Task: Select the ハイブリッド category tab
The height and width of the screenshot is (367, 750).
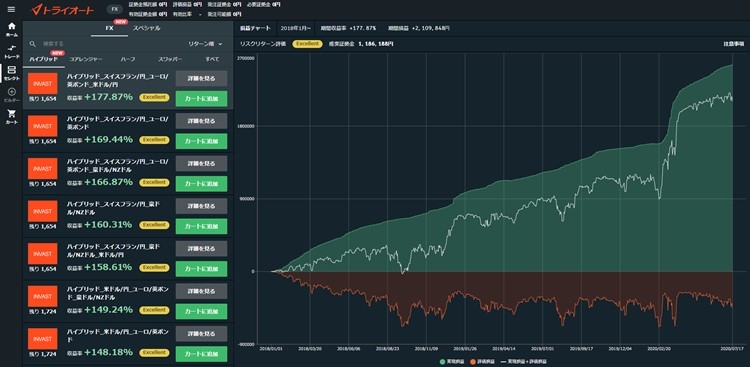Action: click(43, 59)
